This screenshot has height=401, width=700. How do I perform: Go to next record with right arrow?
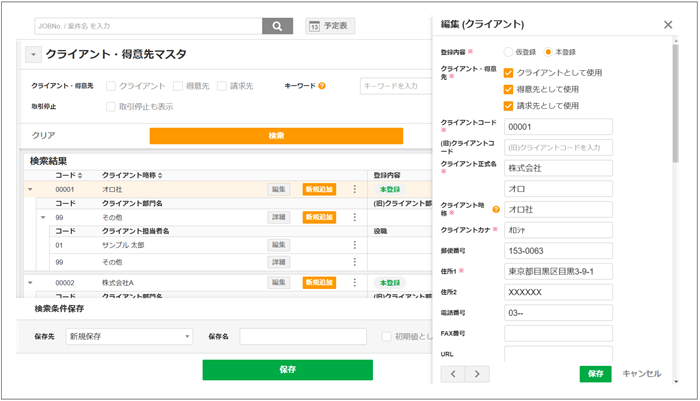[478, 374]
